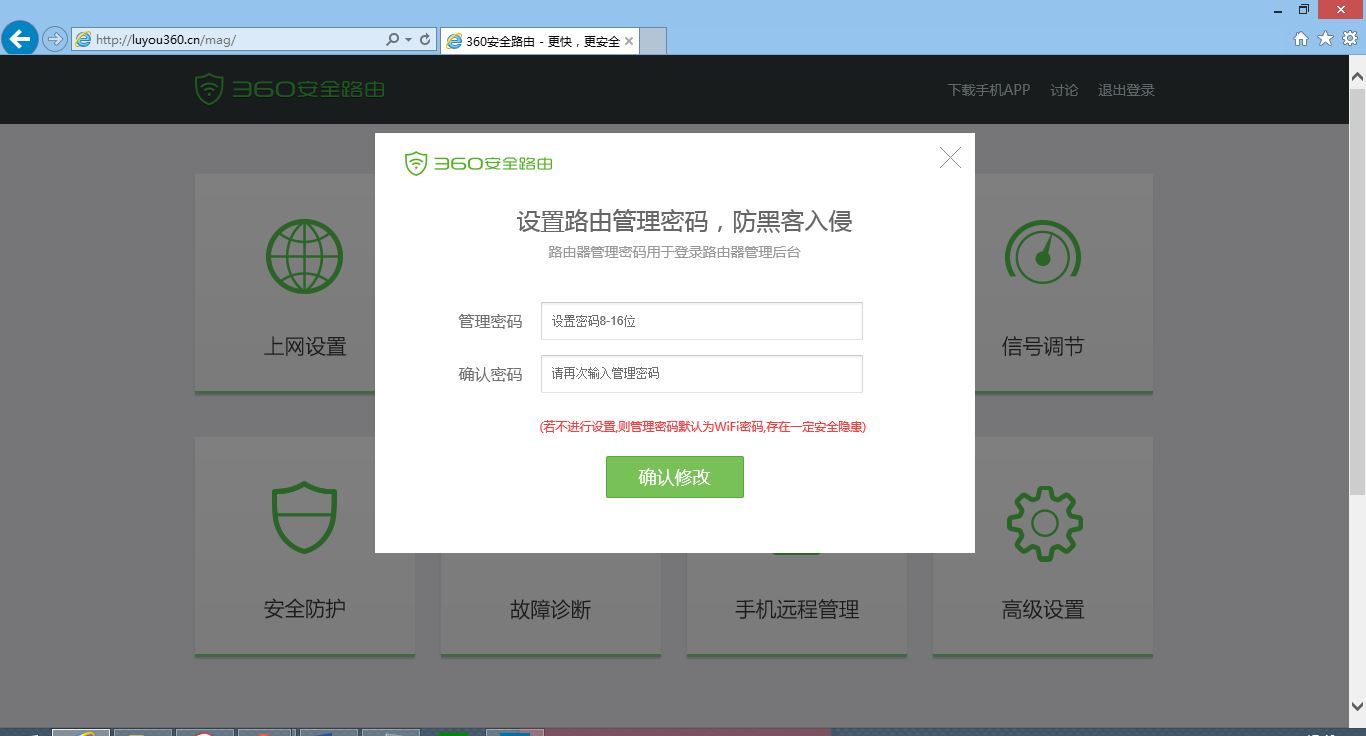Close the 360安全路由 browser tab
The image size is (1366, 736).
629,41
